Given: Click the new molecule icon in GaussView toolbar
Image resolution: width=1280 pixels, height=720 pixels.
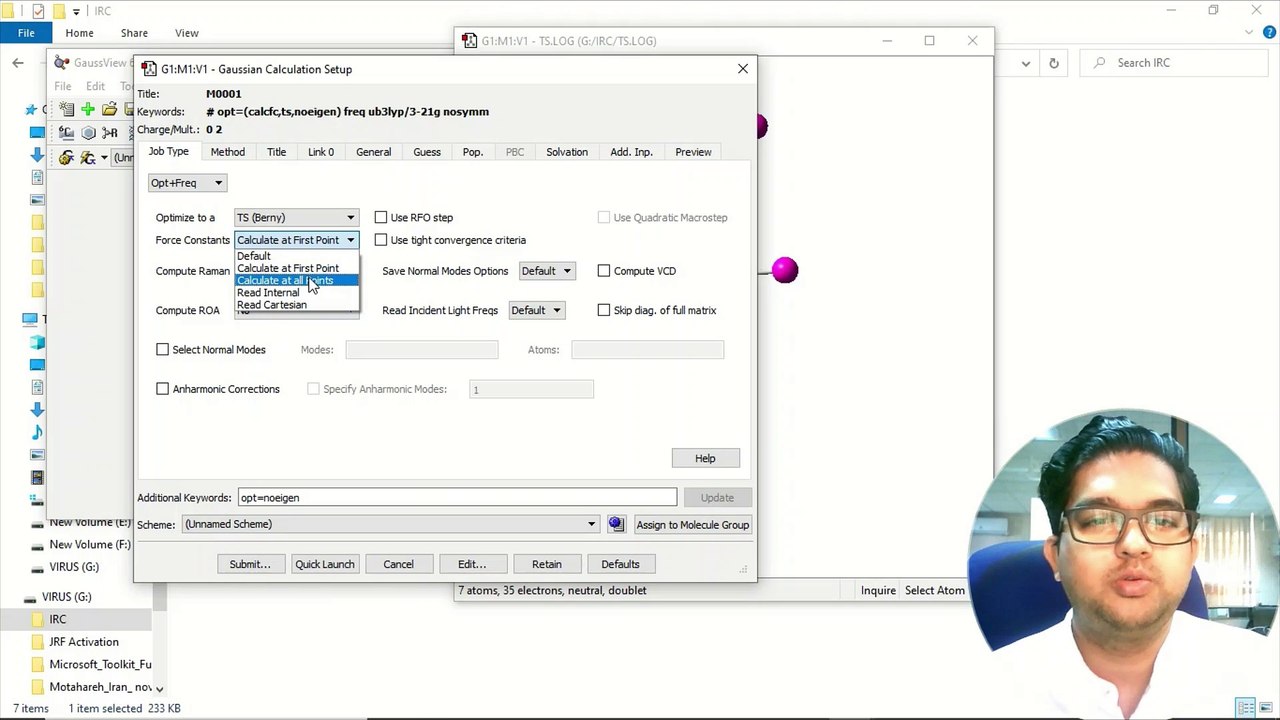Looking at the screenshot, I should coord(66,109).
